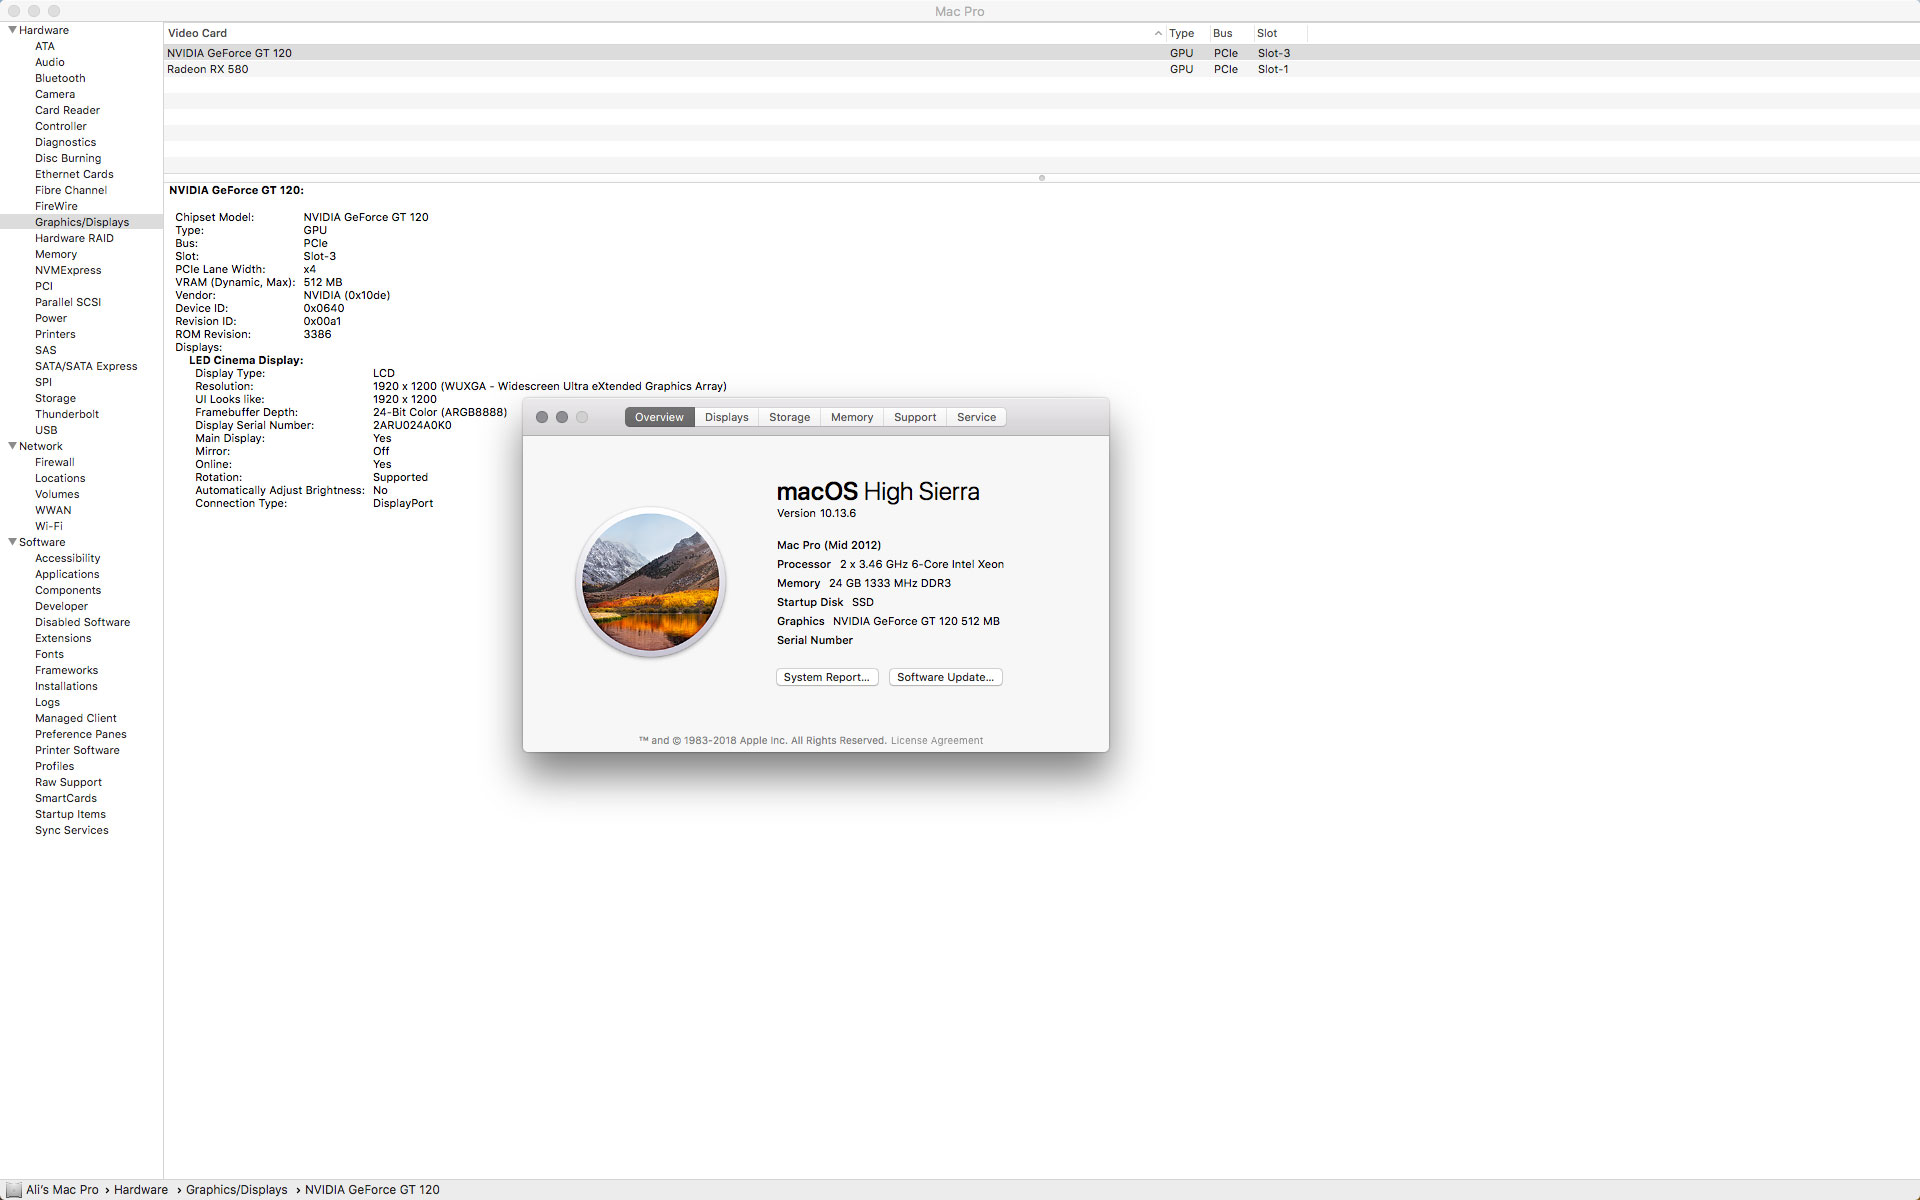Click the pane splitter divider handle

(x=1041, y=178)
